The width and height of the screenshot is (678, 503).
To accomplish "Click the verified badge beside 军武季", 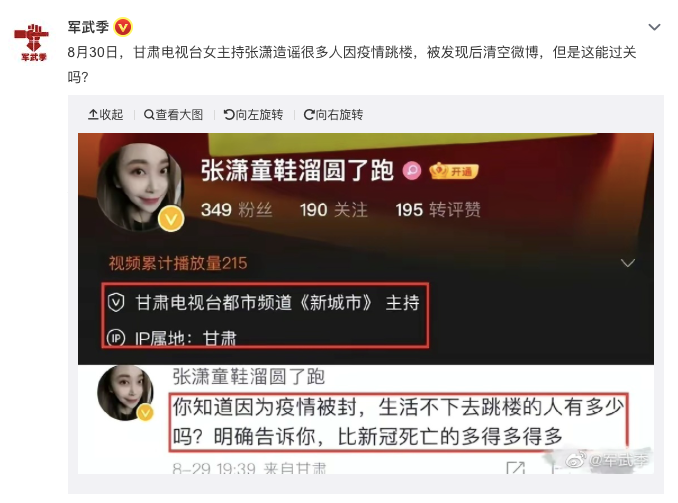I will (123, 28).
